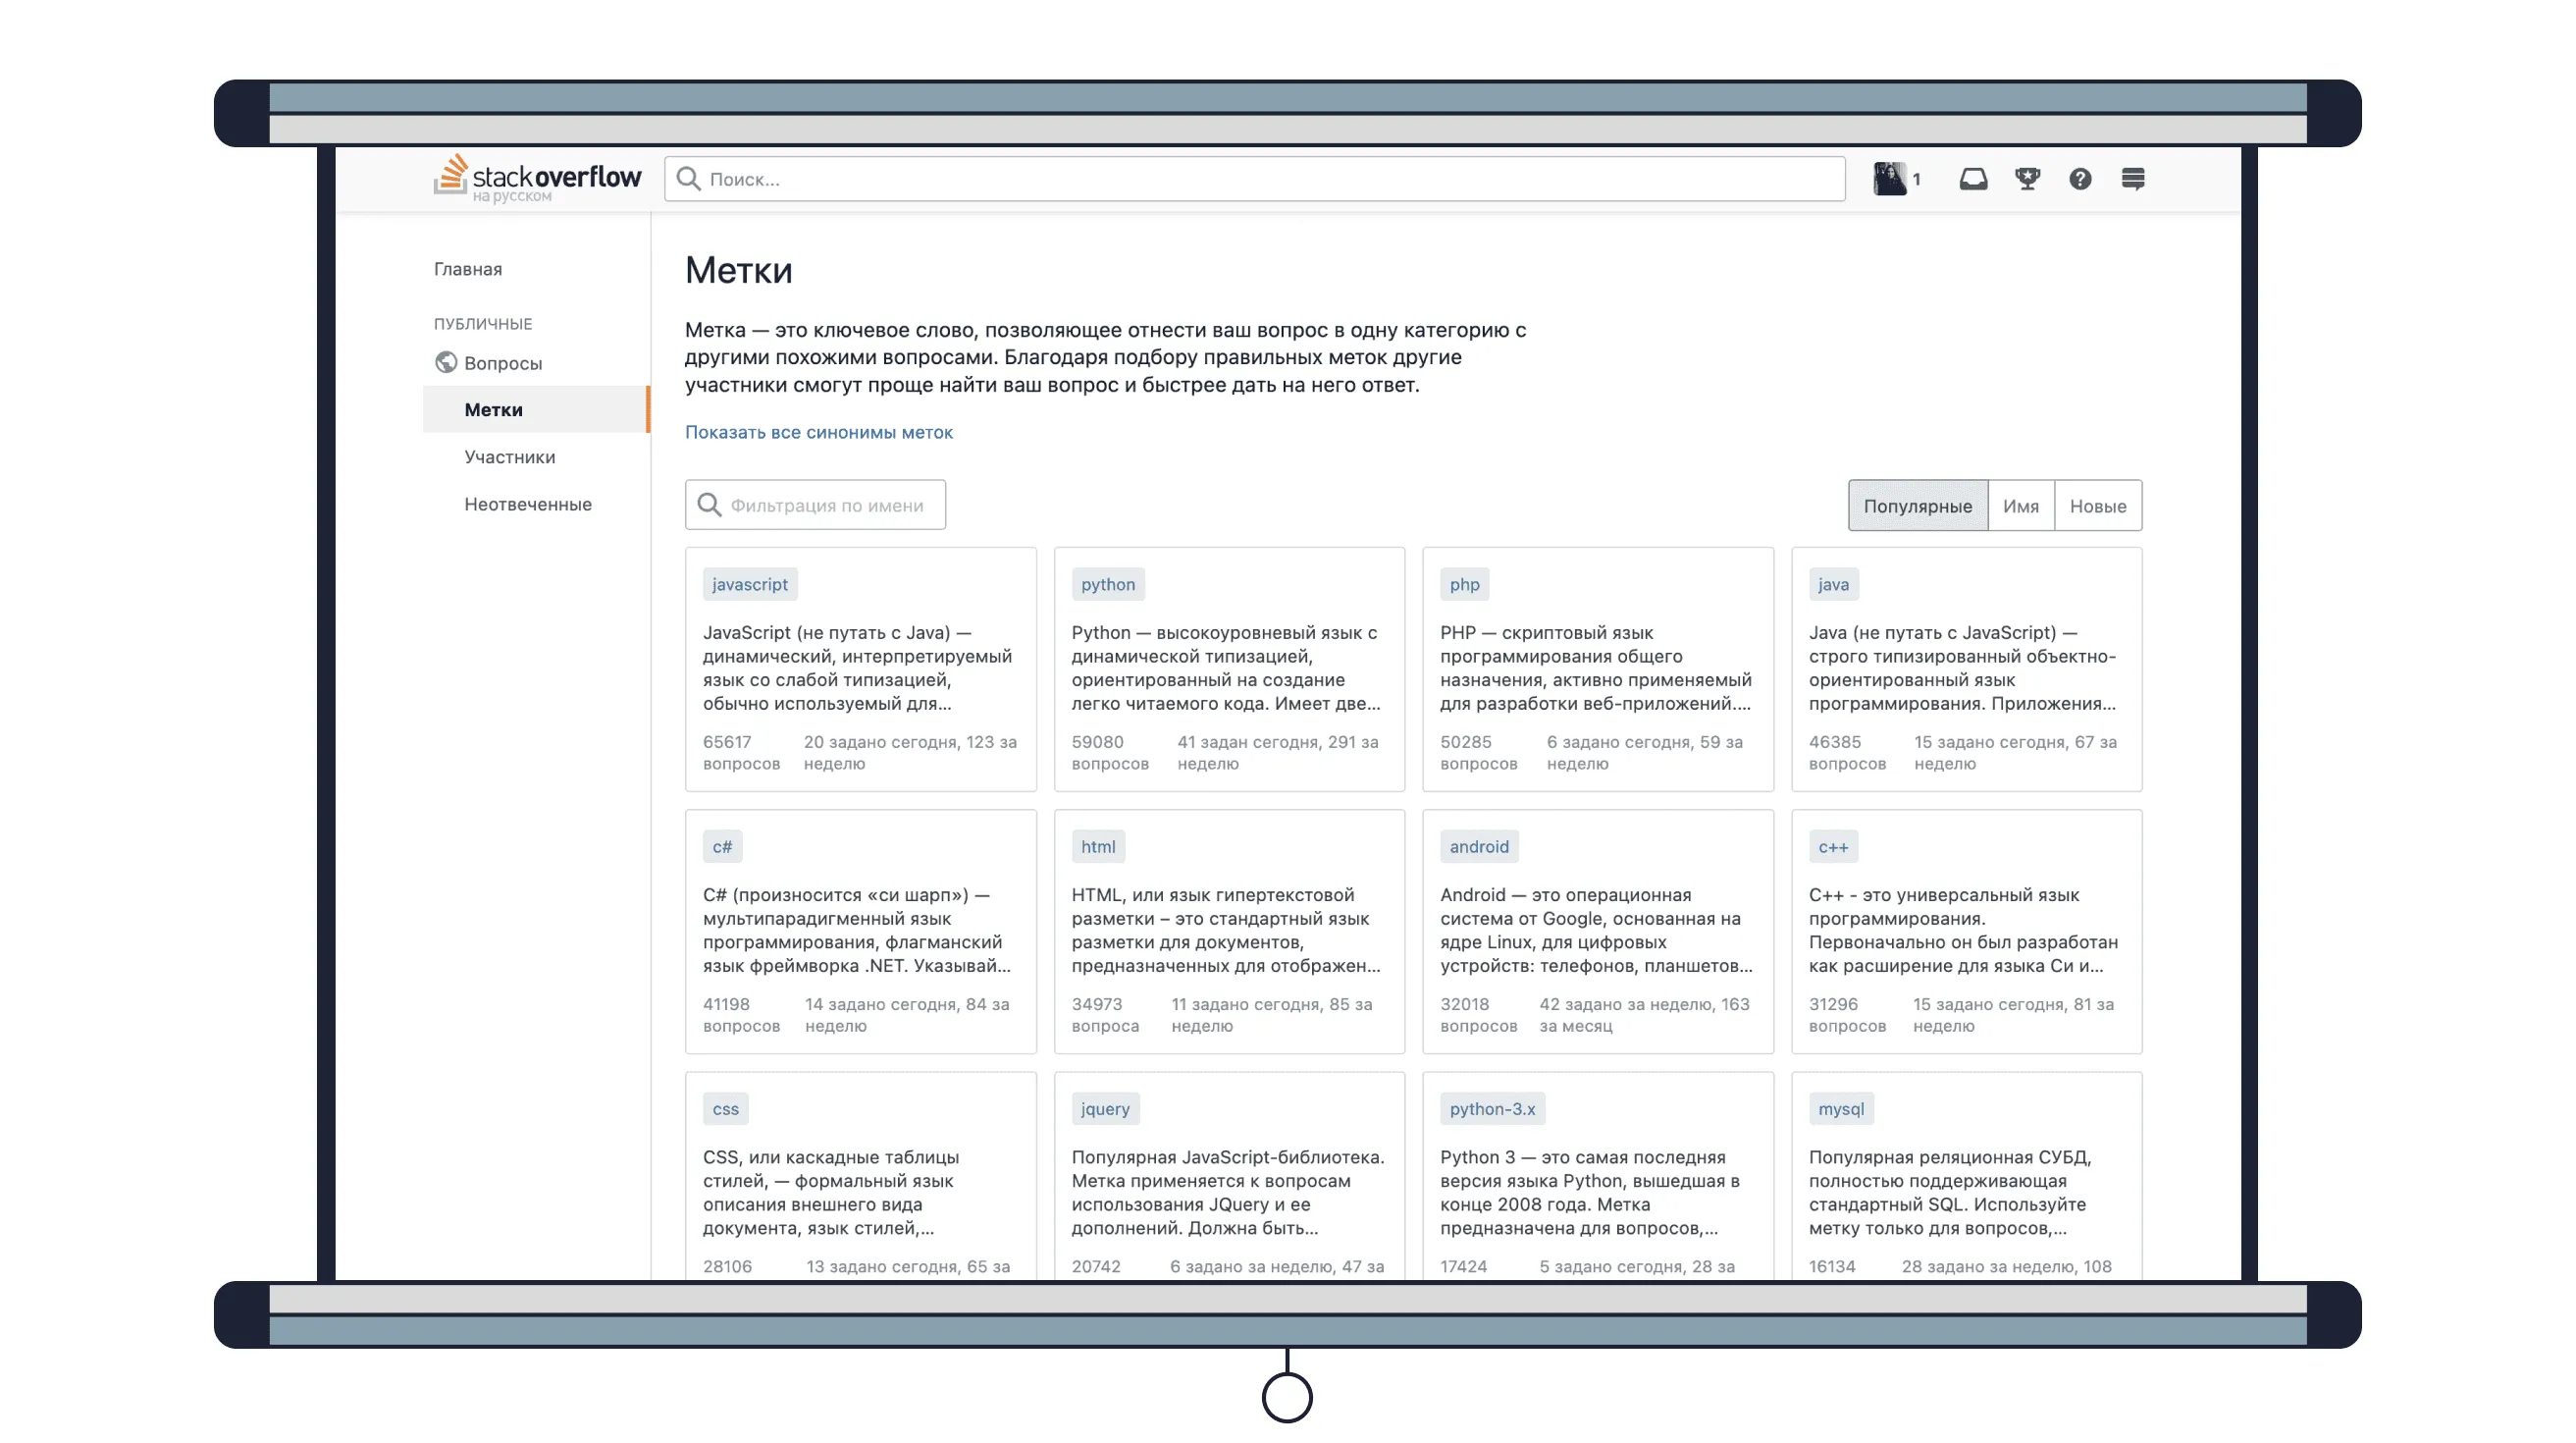The height and width of the screenshot is (1443, 2576).
Task: Open Показать все синонимы меток link
Action: pos(819,432)
